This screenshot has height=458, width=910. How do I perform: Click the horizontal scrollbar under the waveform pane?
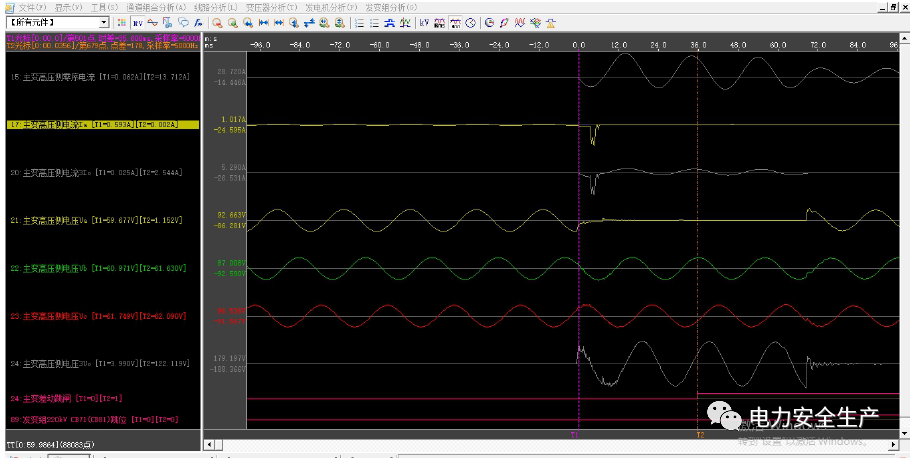coord(552,444)
